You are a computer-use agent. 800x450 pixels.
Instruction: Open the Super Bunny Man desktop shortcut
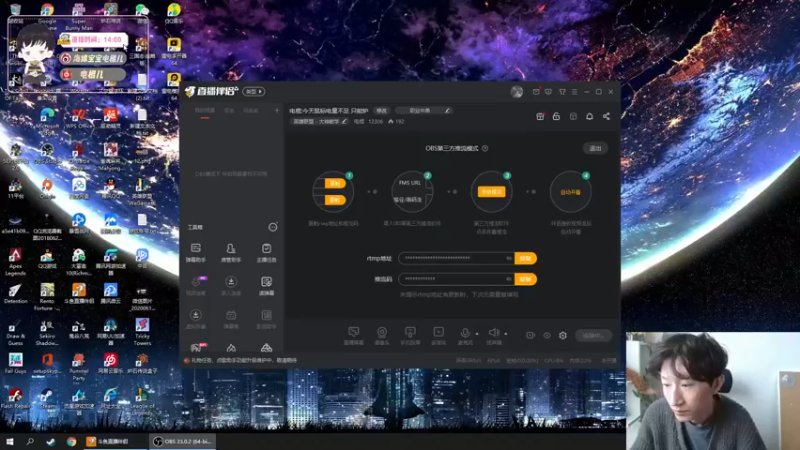(x=79, y=16)
